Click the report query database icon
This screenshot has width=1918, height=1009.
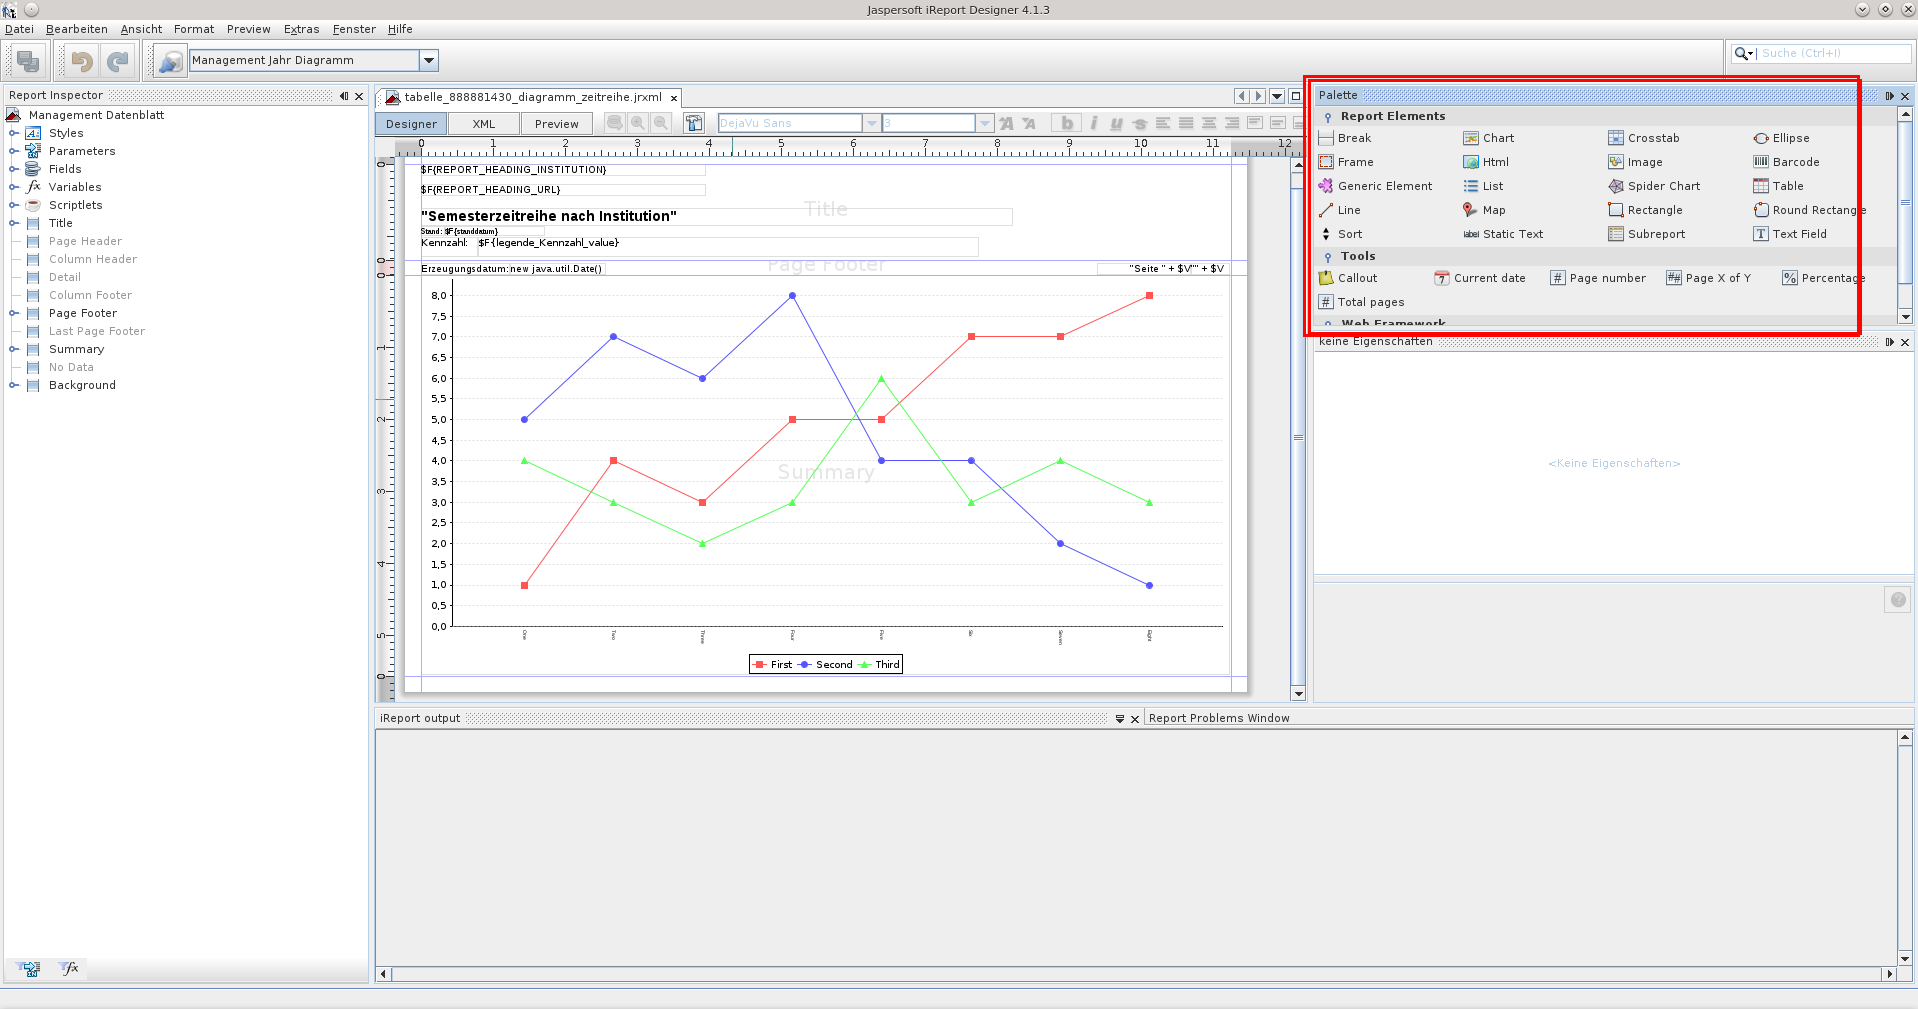(614, 123)
